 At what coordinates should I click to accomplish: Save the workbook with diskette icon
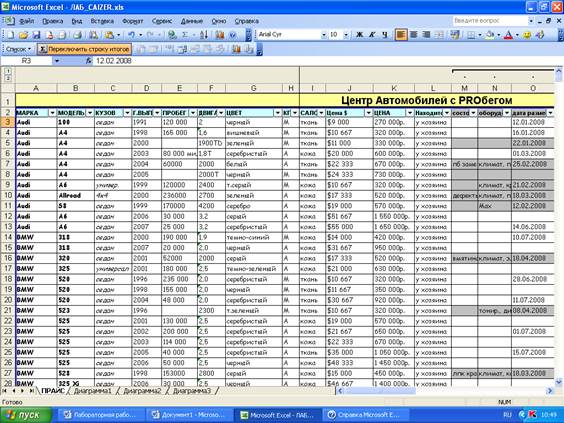(36, 35)
